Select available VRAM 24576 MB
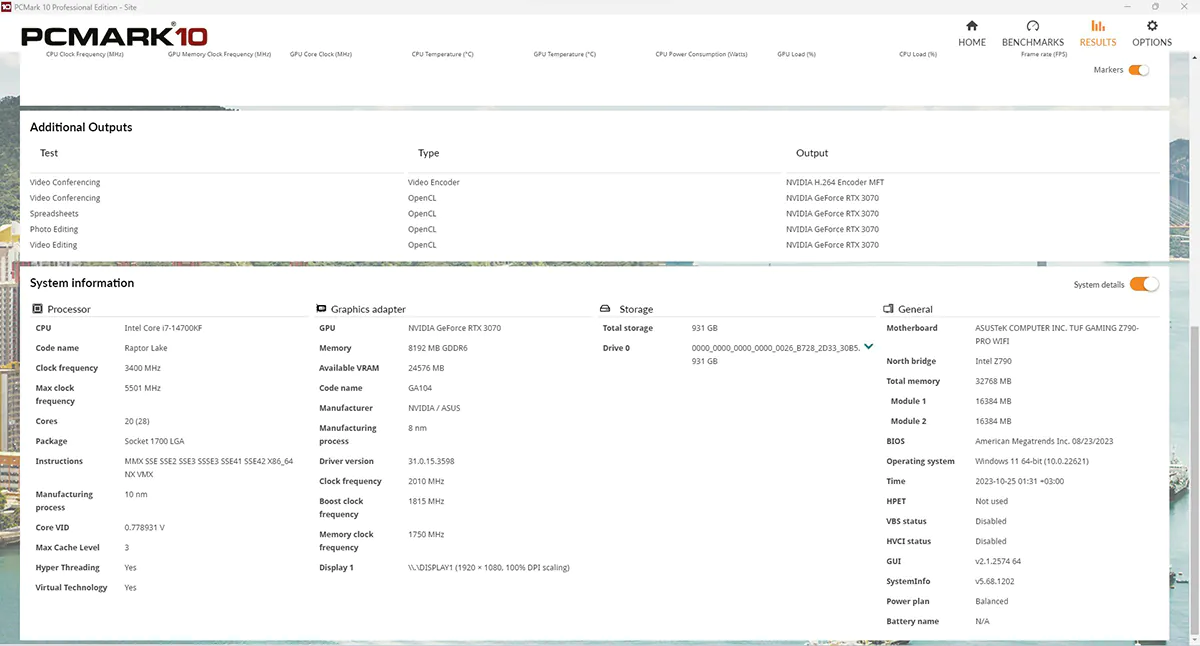 tap(426, 368)
